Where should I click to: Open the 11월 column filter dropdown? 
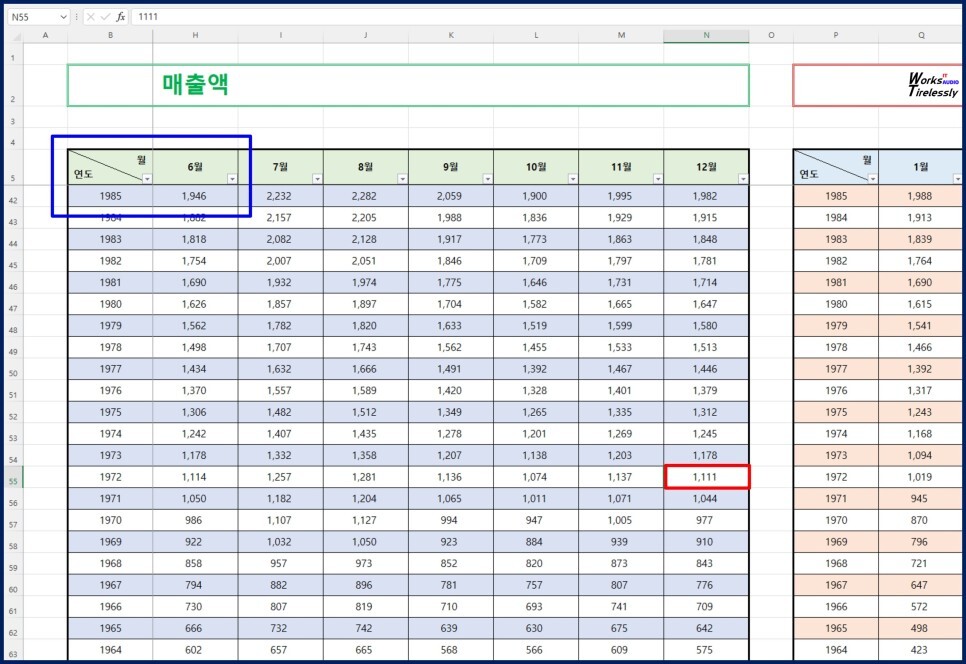click(x=658, y=179)
